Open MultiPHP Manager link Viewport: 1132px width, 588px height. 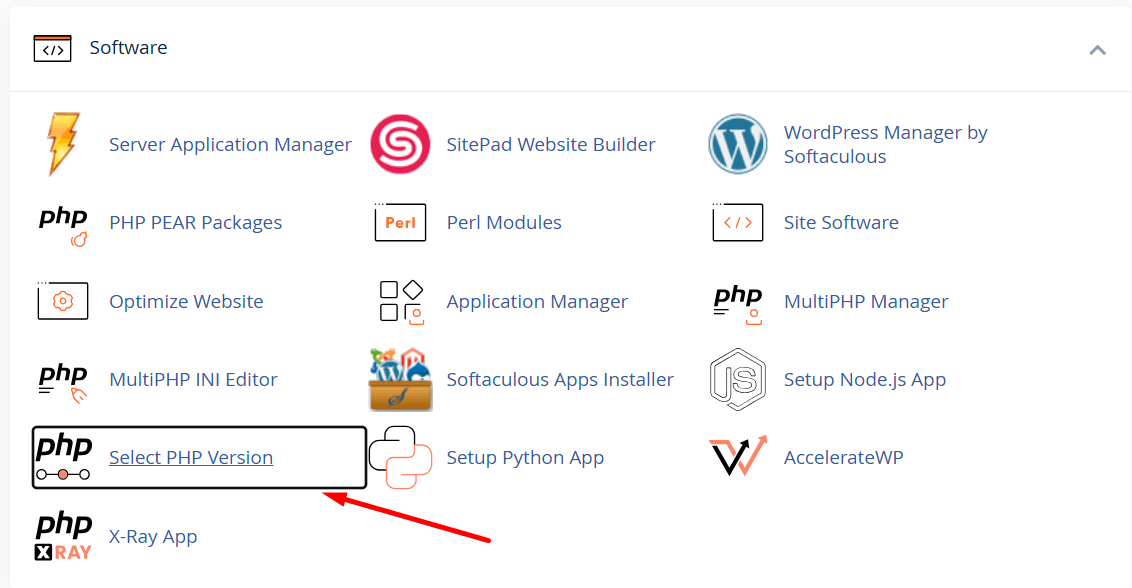[x=866, y=301]
